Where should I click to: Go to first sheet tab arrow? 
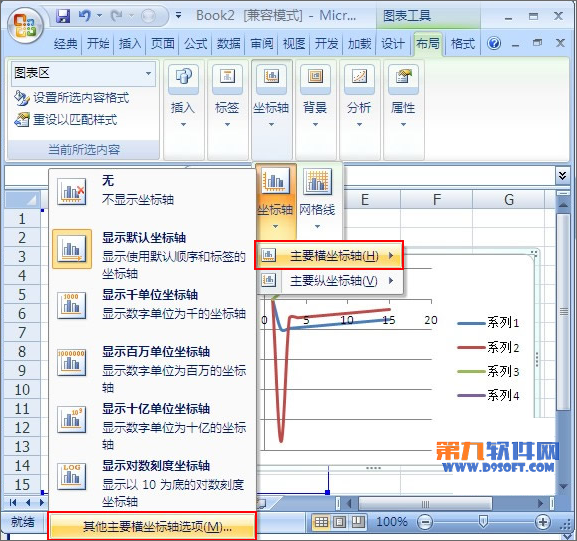click(13, 502)
